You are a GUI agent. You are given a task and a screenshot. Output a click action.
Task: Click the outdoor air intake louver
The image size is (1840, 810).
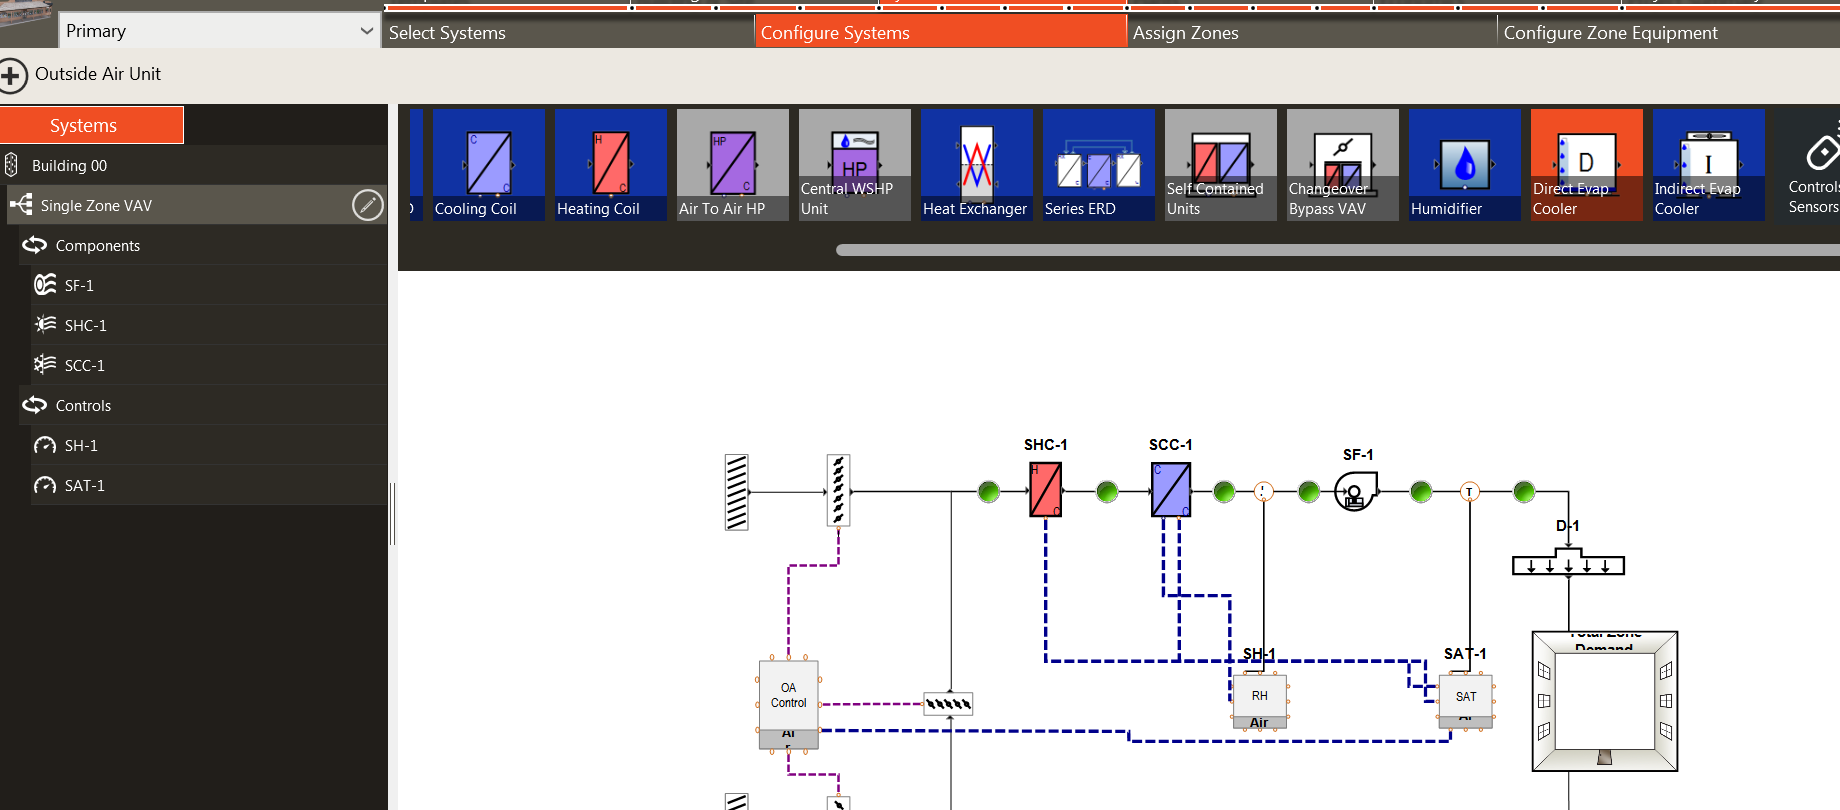737,492
